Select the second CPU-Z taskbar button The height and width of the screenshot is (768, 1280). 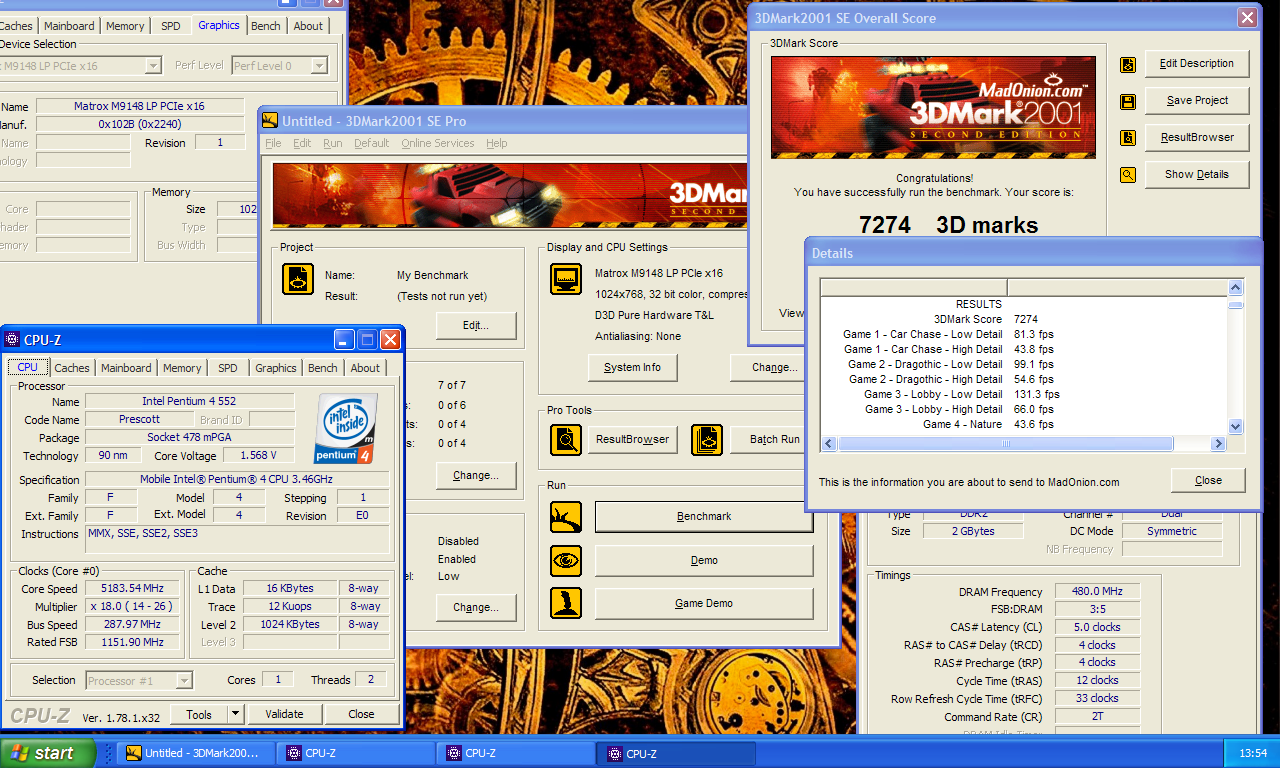[513, 753]
